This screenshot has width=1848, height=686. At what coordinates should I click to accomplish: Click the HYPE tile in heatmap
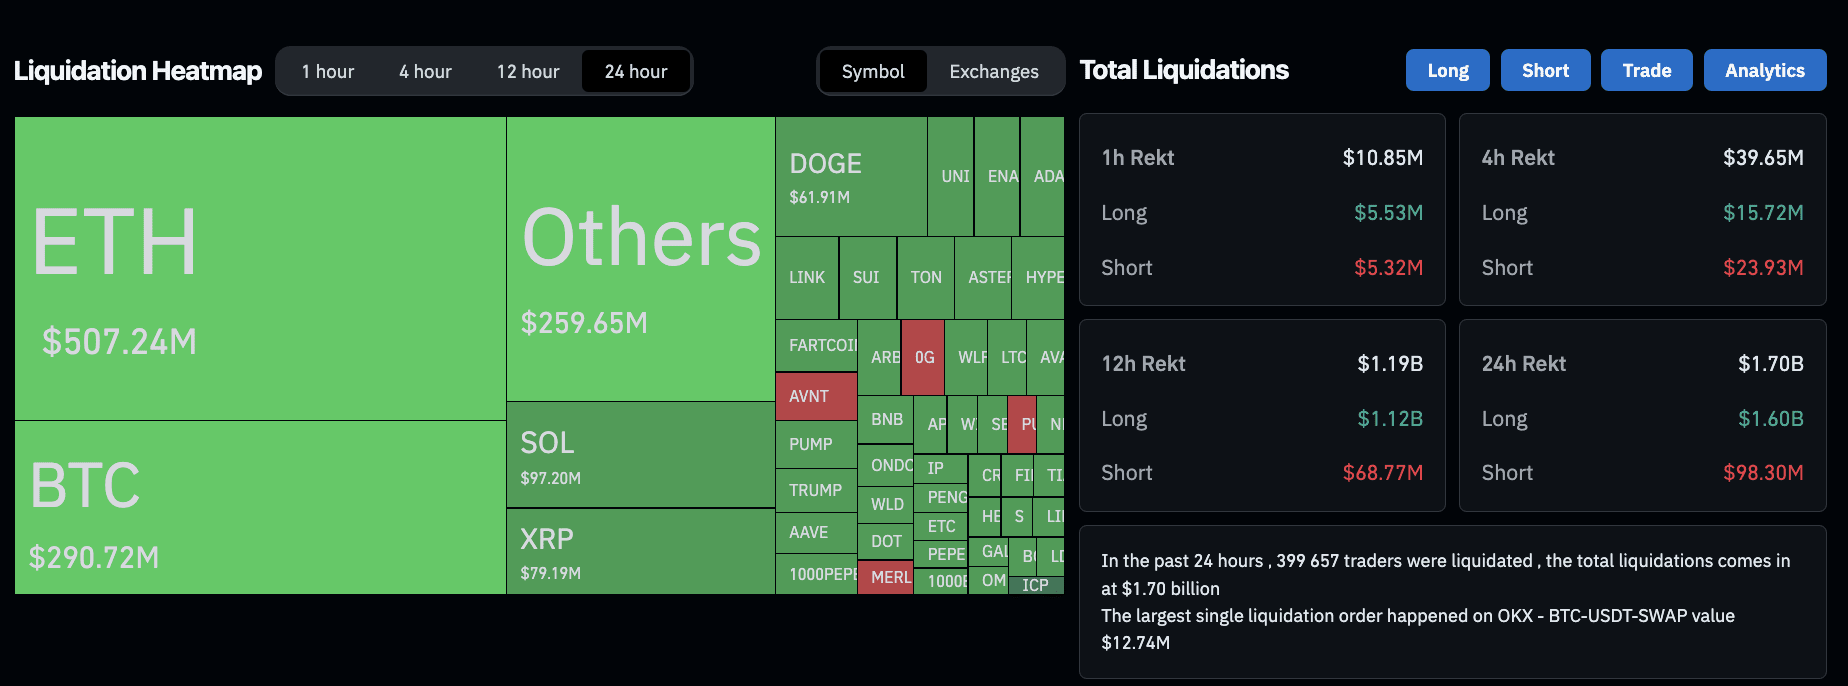point(1038,278)
